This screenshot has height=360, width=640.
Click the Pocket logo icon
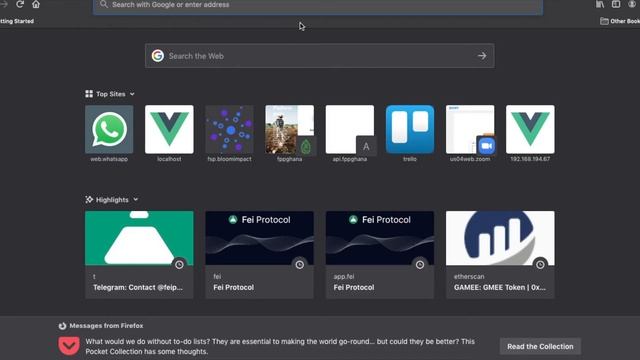tap(69, 346)
